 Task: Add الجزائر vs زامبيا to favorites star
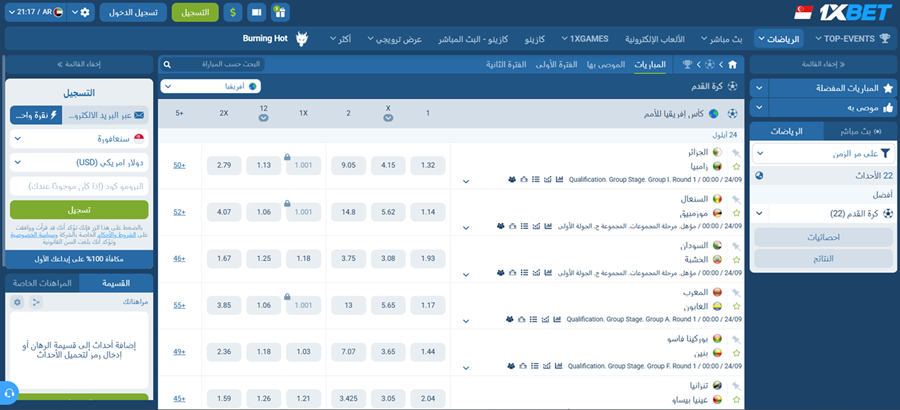[x=736, y=167]
